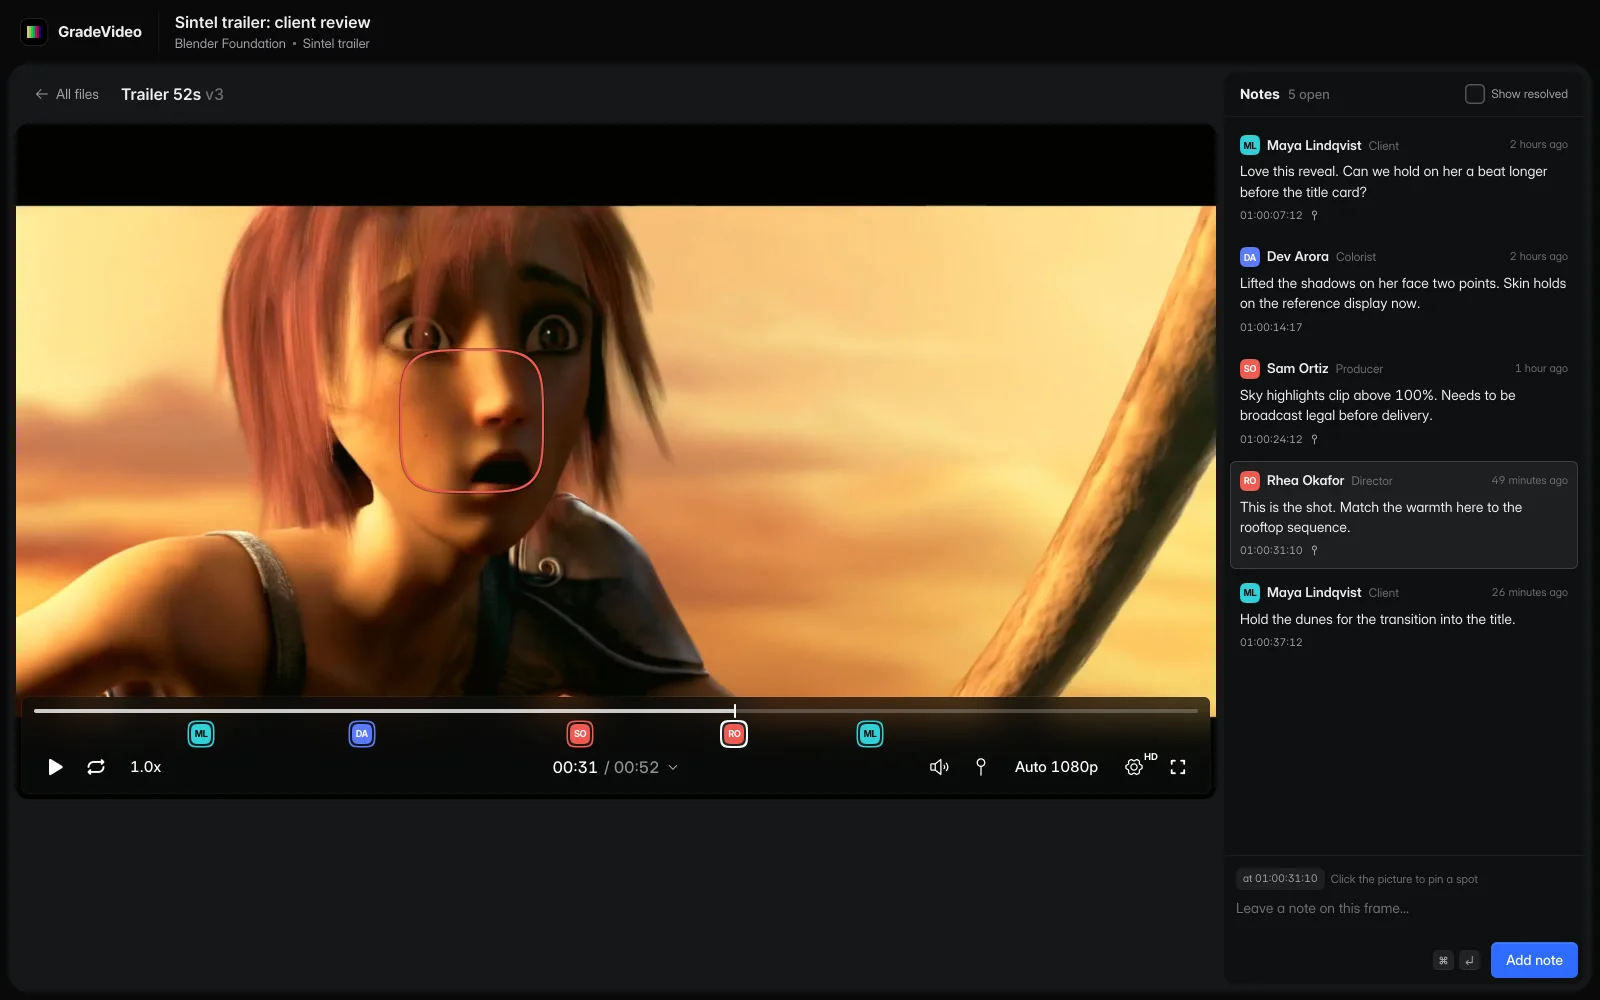Click the pin icon beside 01:00:31:10 in the note
Image resolution: width=1600 pixels, height=1000 pixels.
tap(1315, 550)
